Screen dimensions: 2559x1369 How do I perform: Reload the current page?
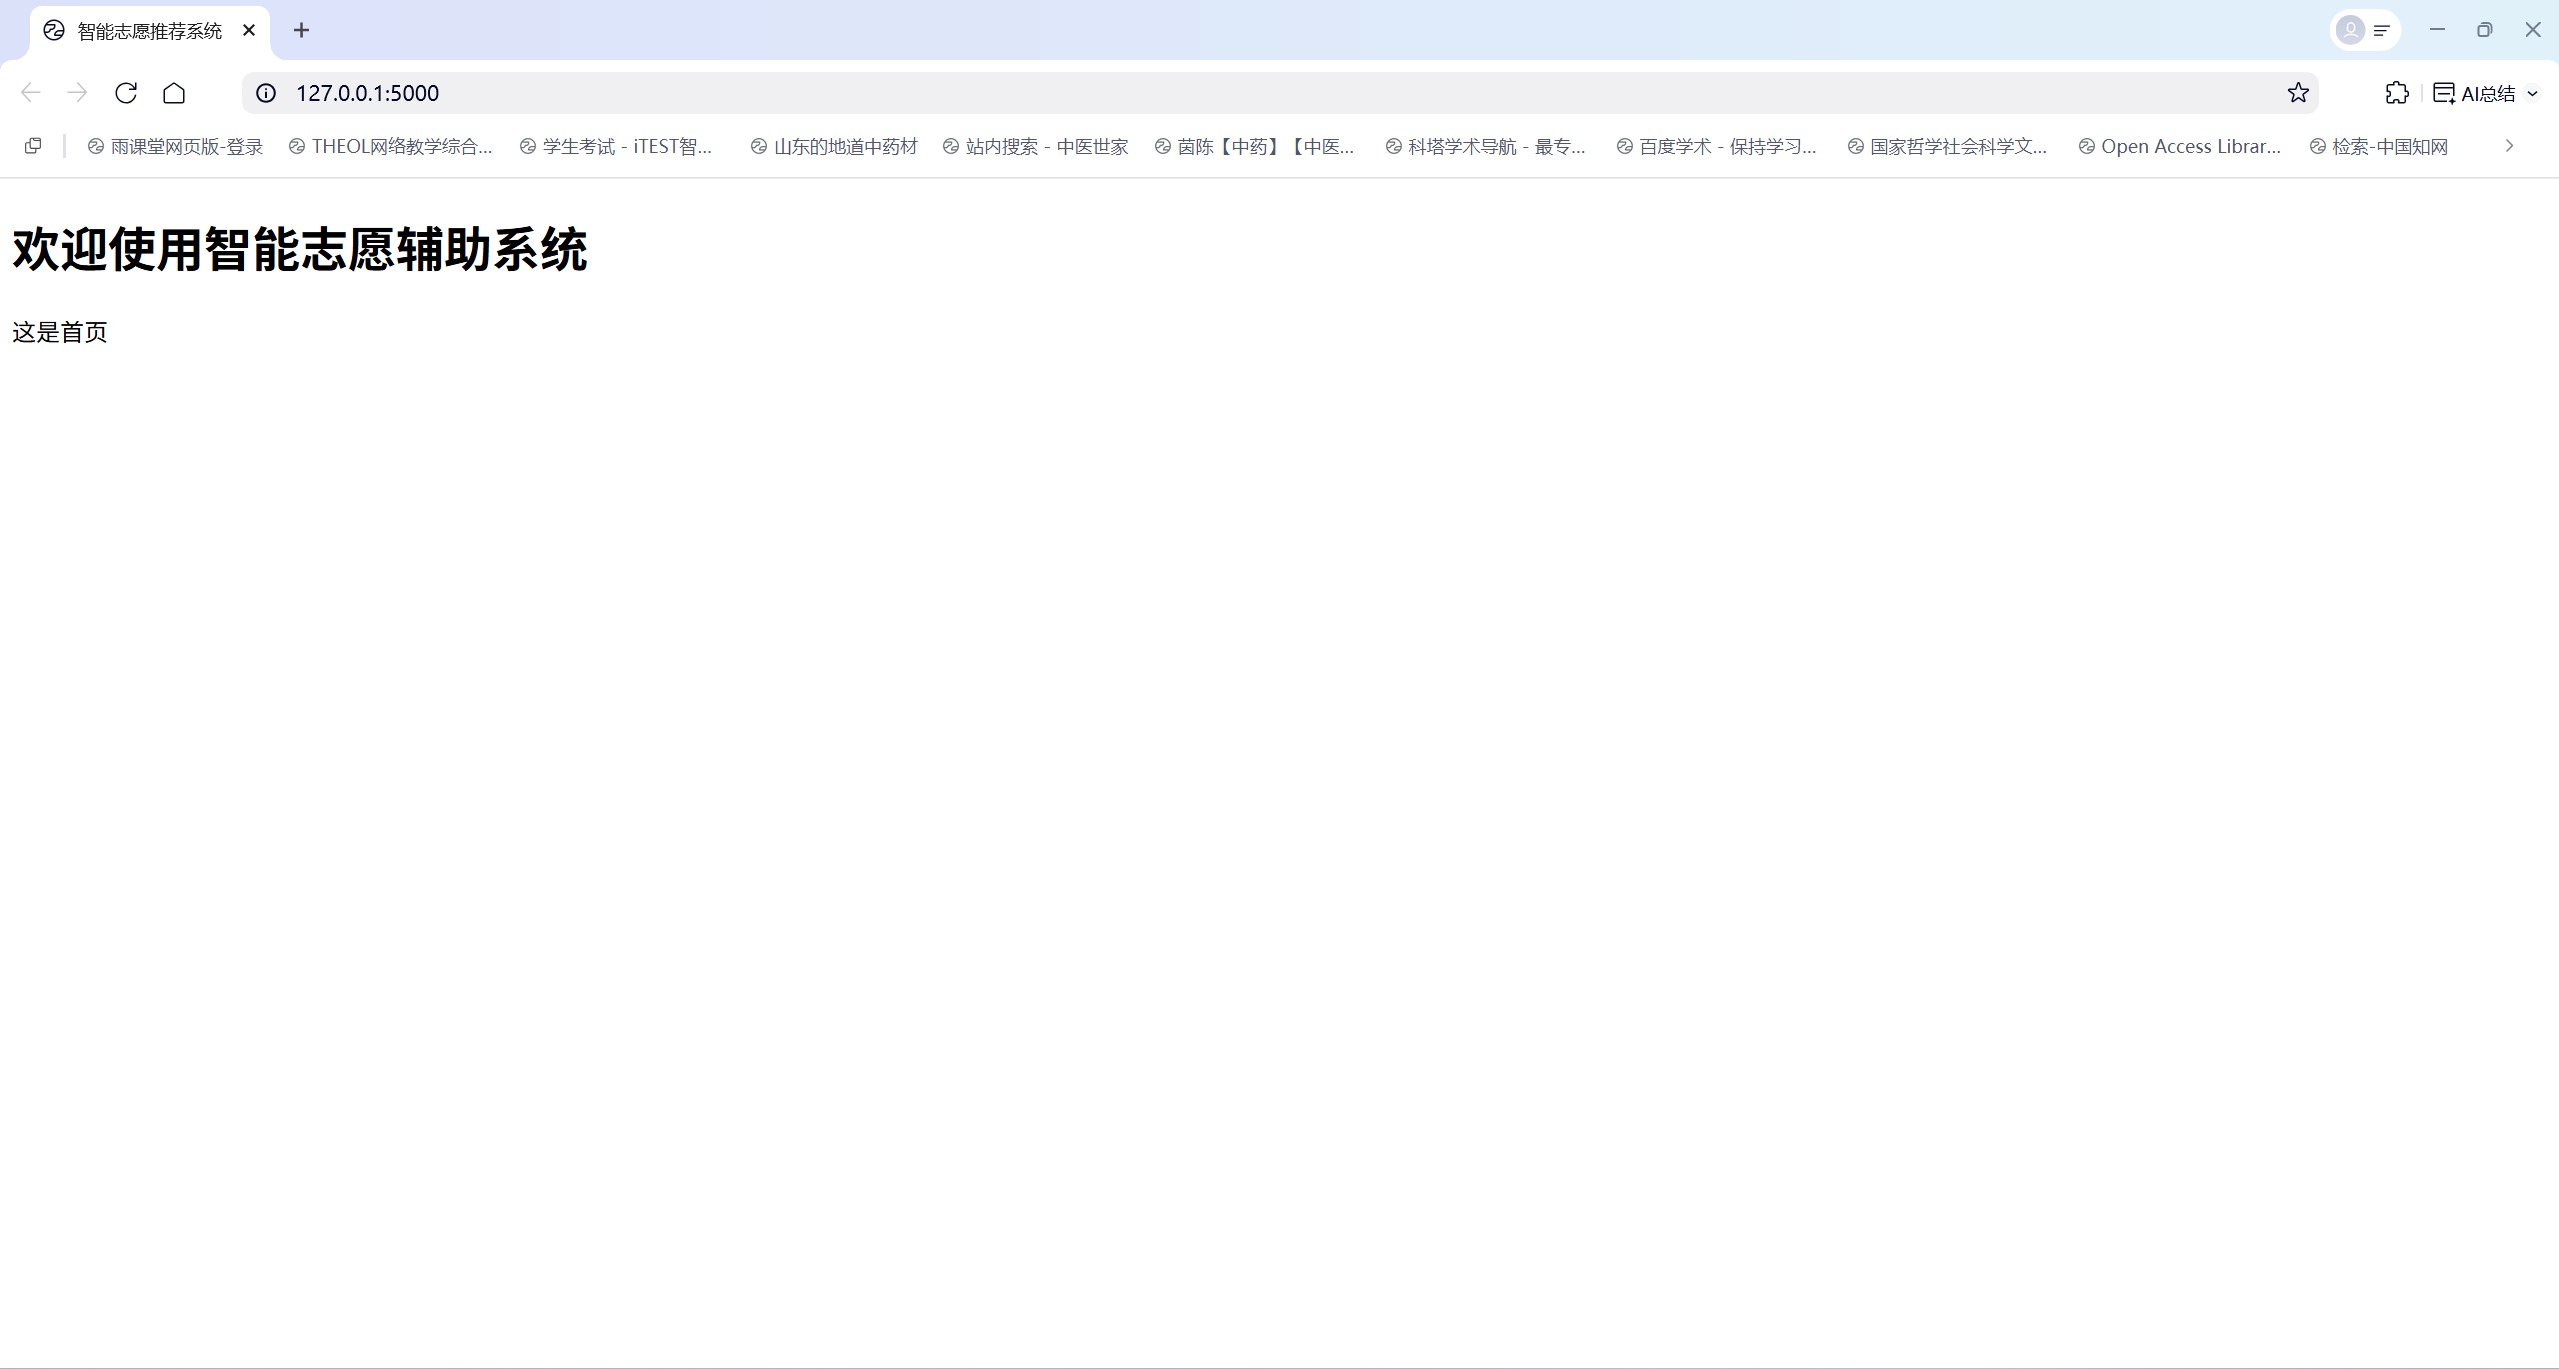pos(126,93)
